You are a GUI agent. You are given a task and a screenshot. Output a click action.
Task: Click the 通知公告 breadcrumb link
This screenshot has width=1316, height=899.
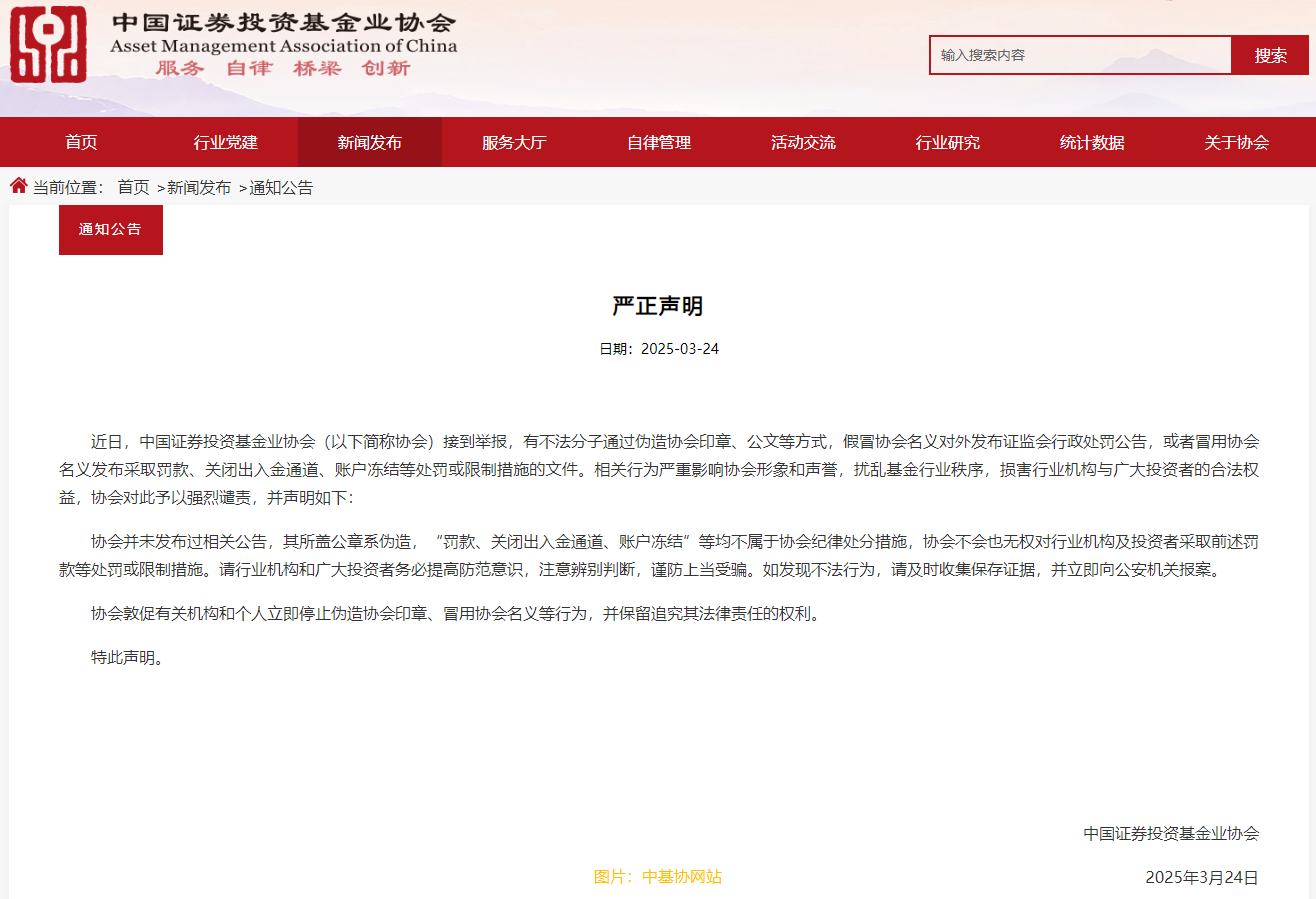(x=281, y=187)
